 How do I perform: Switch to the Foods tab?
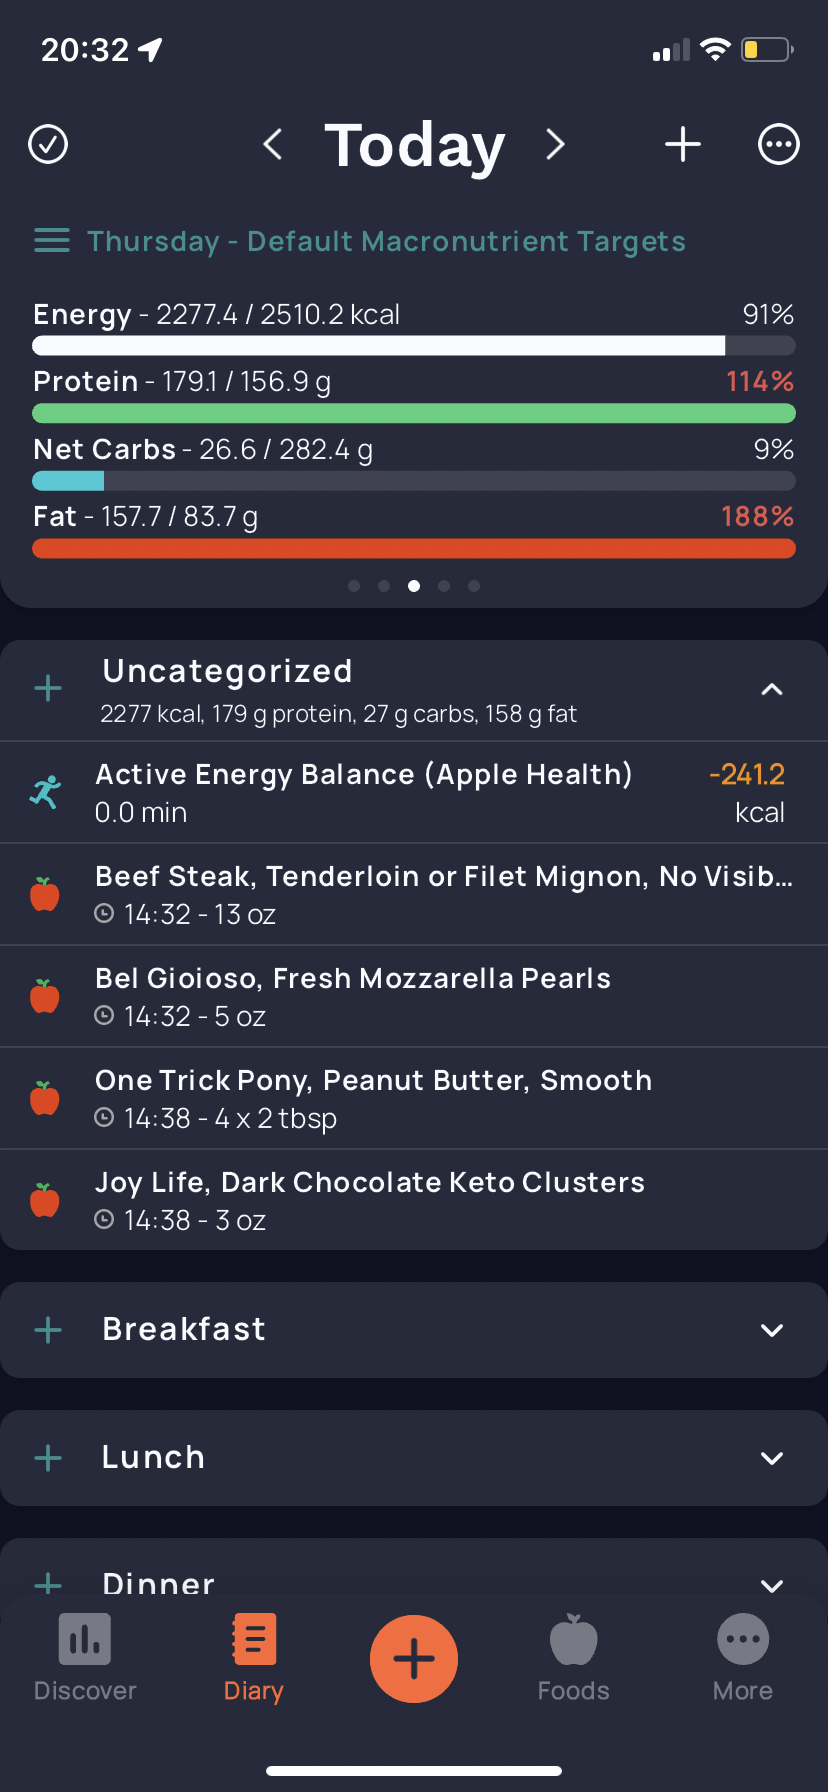coord(573,1658)
